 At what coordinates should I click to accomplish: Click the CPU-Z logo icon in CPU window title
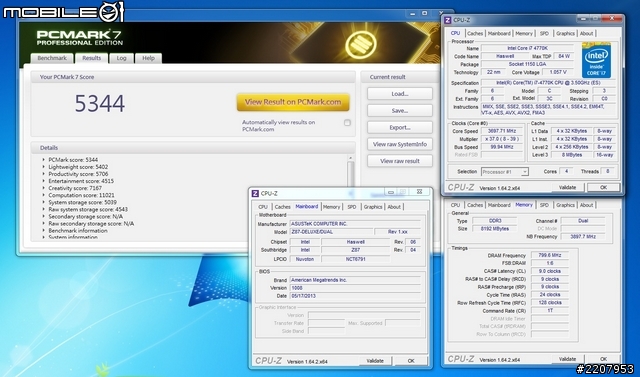[x=448, y=20]
